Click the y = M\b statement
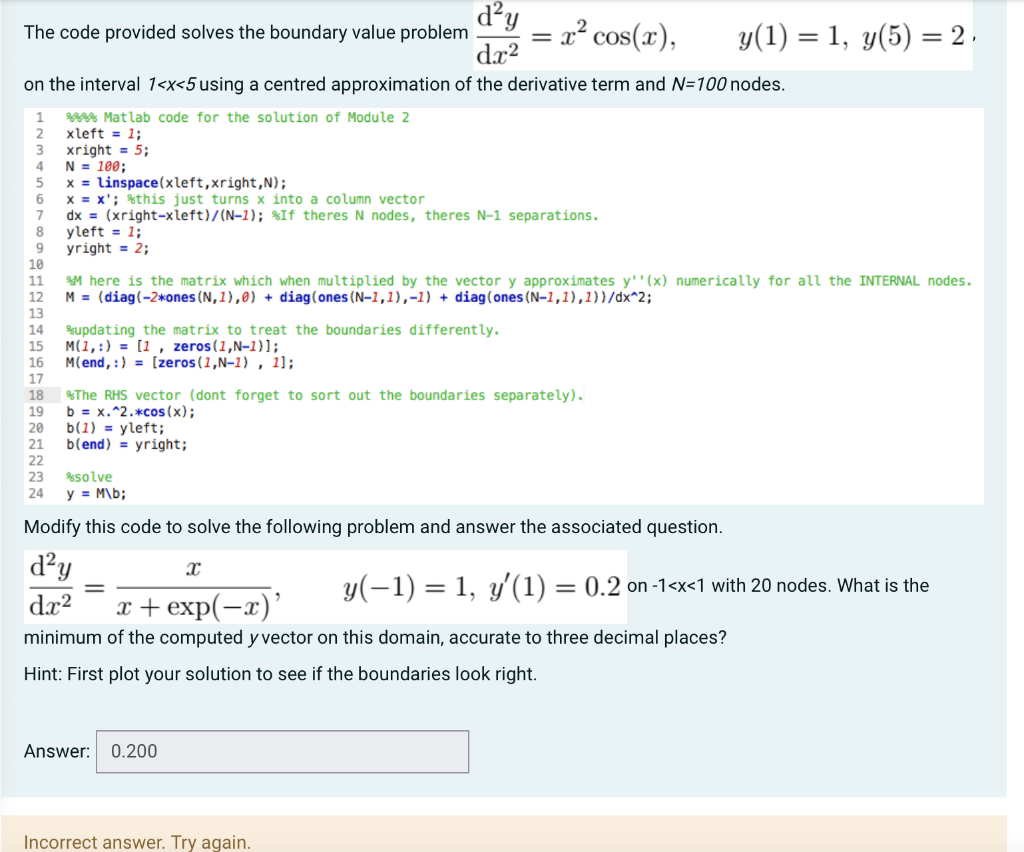 [95, 493]
